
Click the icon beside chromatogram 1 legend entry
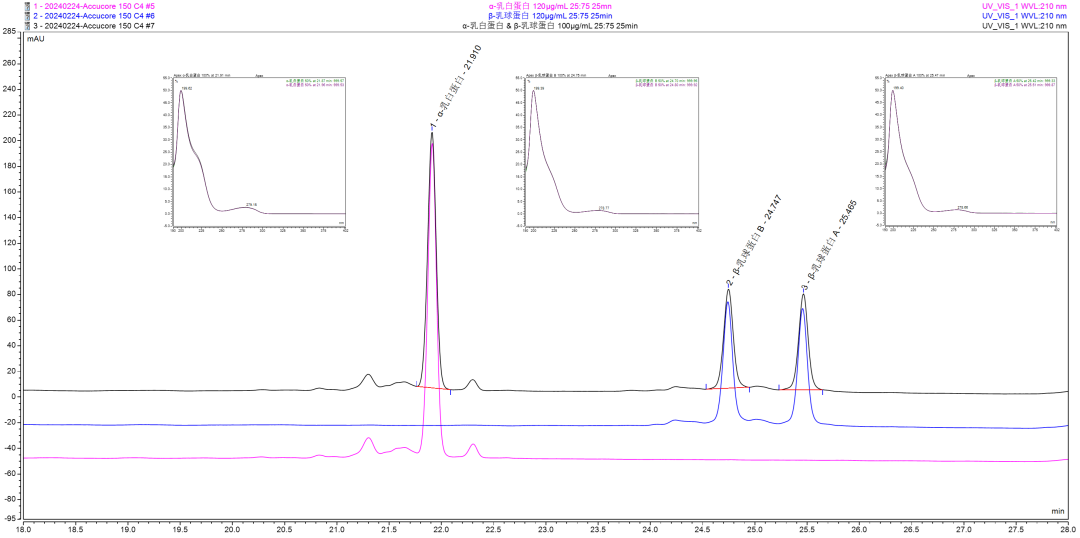pos(4,6)
